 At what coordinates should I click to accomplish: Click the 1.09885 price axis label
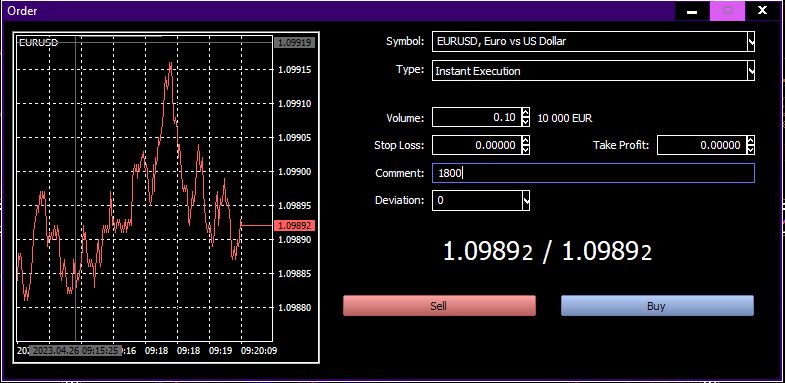(x=294, y=274)
